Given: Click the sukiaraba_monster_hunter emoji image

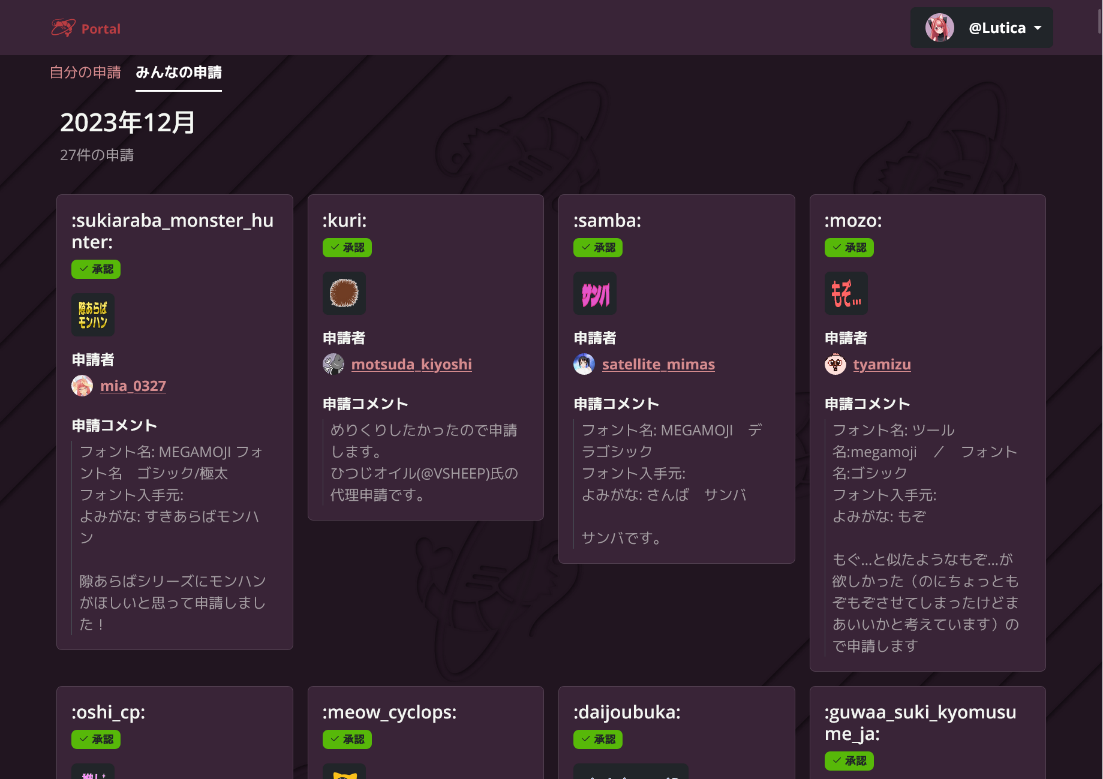Looking at the screenshot, I should tap(93, 315).
